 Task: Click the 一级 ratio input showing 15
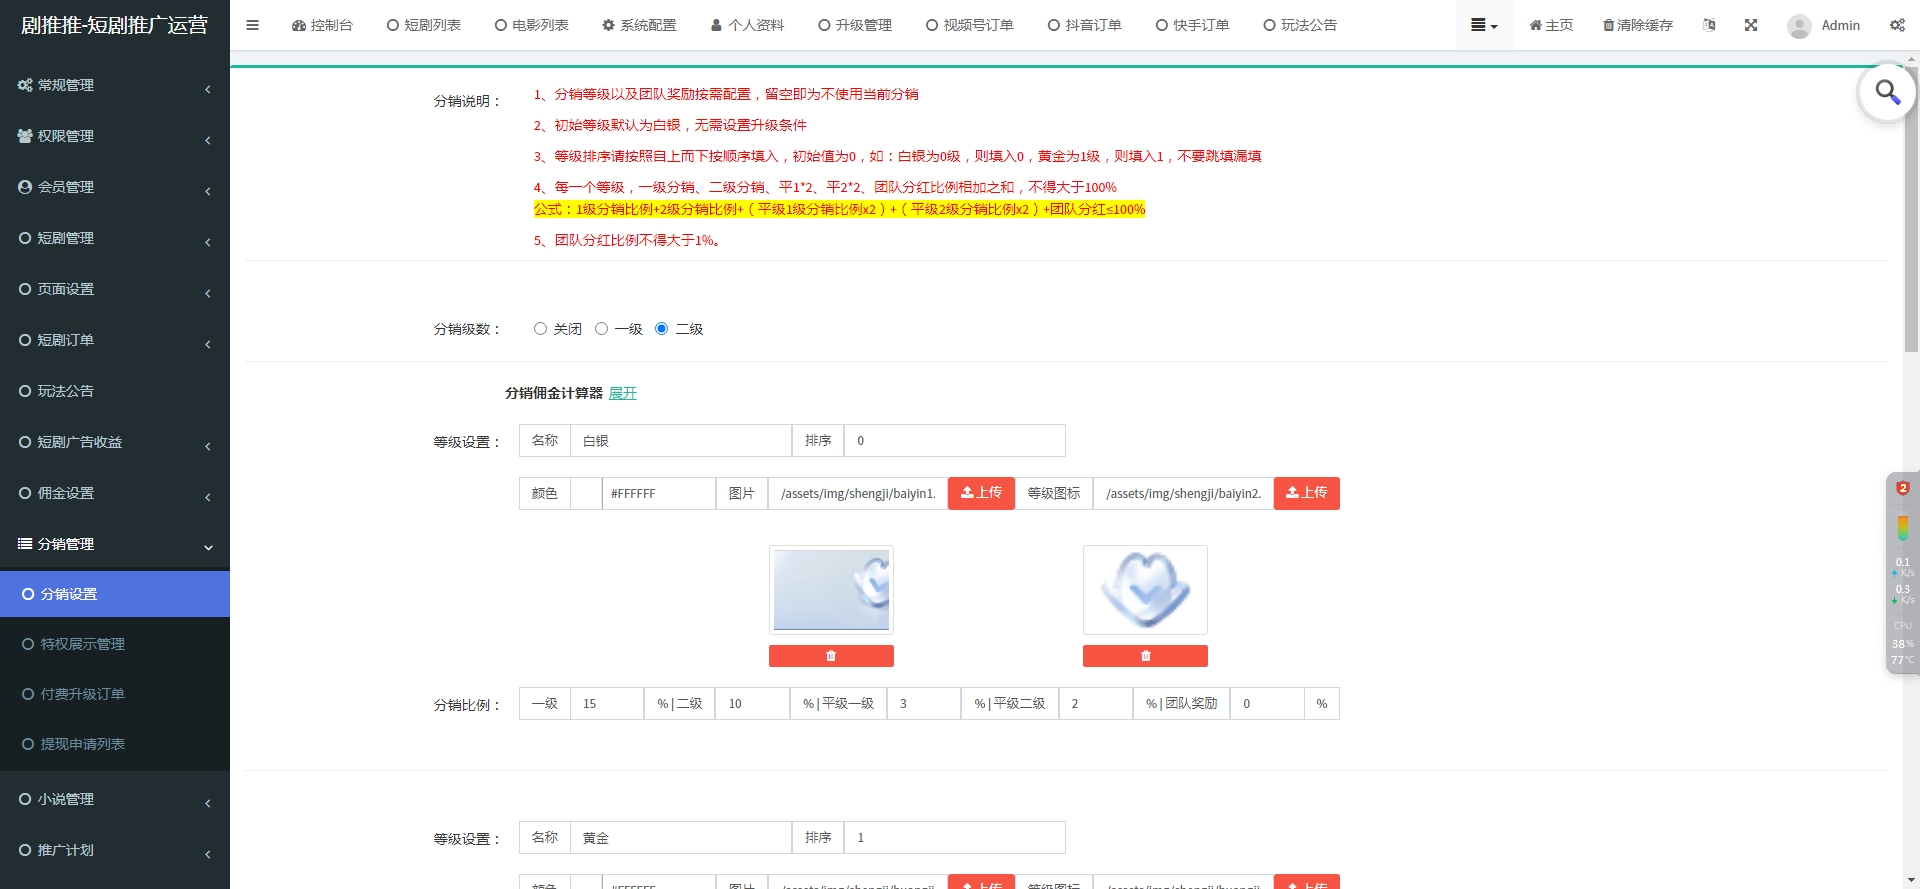606,704
